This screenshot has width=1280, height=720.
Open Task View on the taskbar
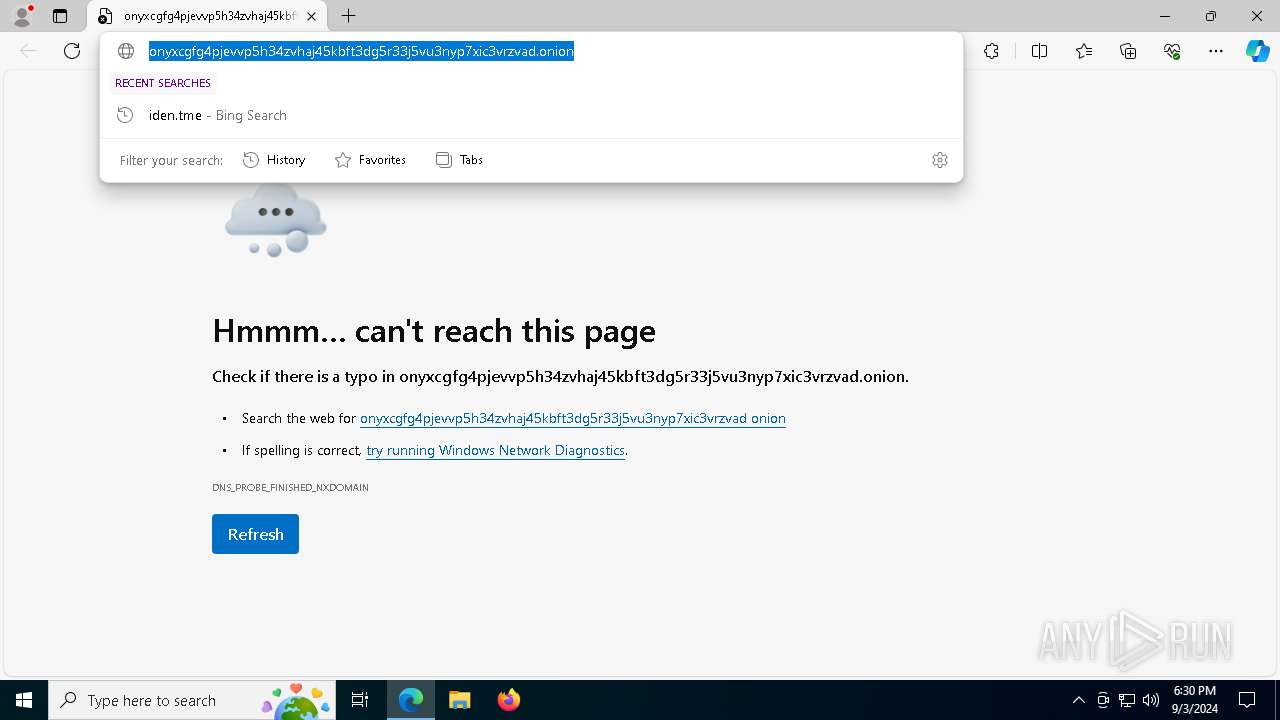click(x=360, y=700)
